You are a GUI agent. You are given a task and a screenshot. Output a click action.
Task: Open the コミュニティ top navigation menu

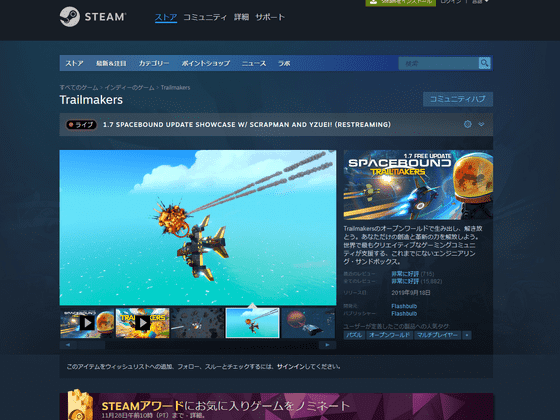[205, 17]
